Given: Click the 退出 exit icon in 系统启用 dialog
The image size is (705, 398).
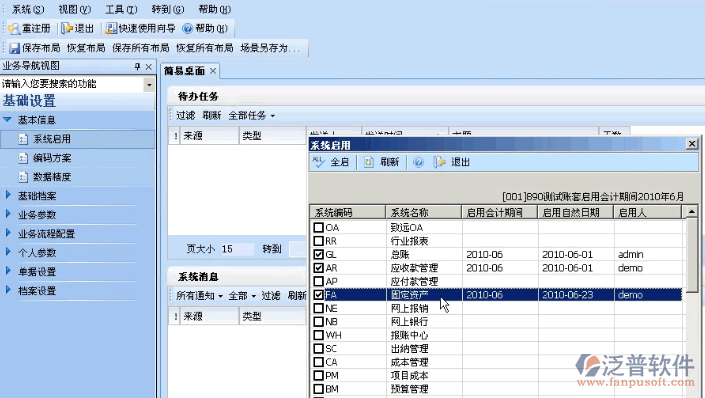Looking at the screenshot, I should point(440,162).
